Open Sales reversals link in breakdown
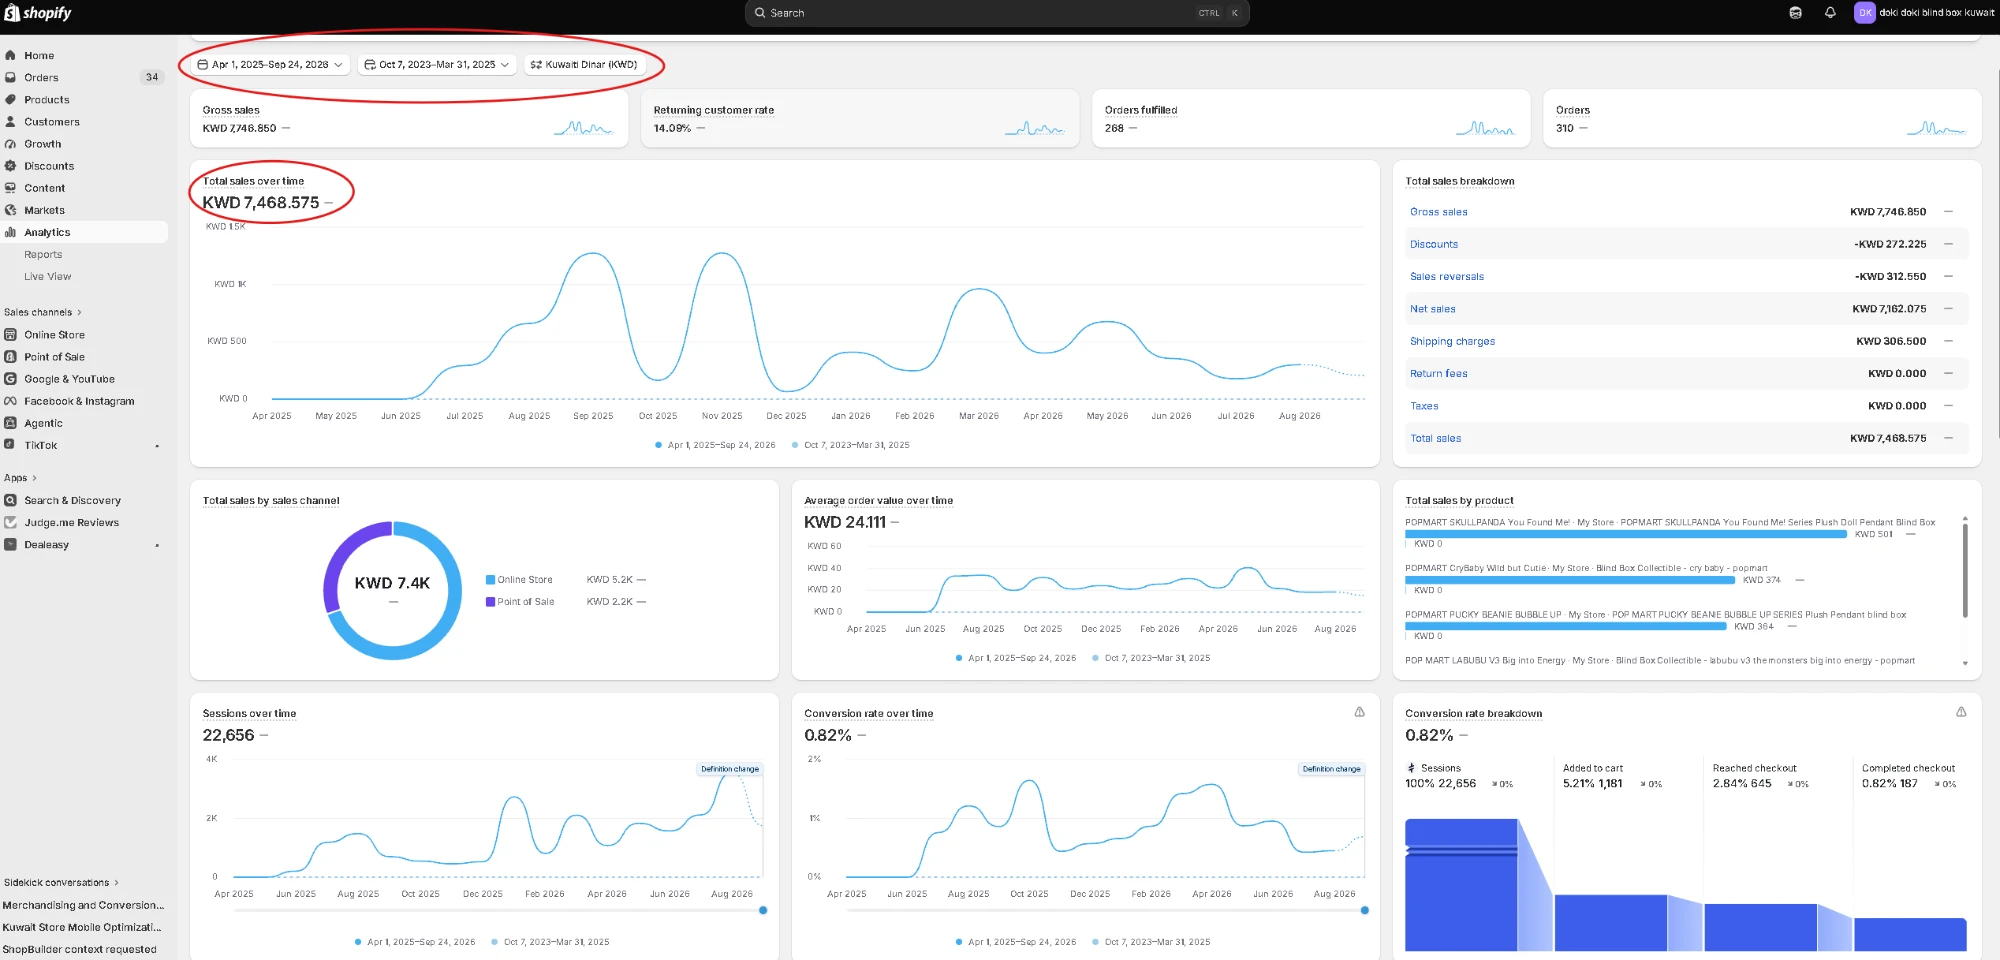The image size is (2000, 960). pos(1446,276)
